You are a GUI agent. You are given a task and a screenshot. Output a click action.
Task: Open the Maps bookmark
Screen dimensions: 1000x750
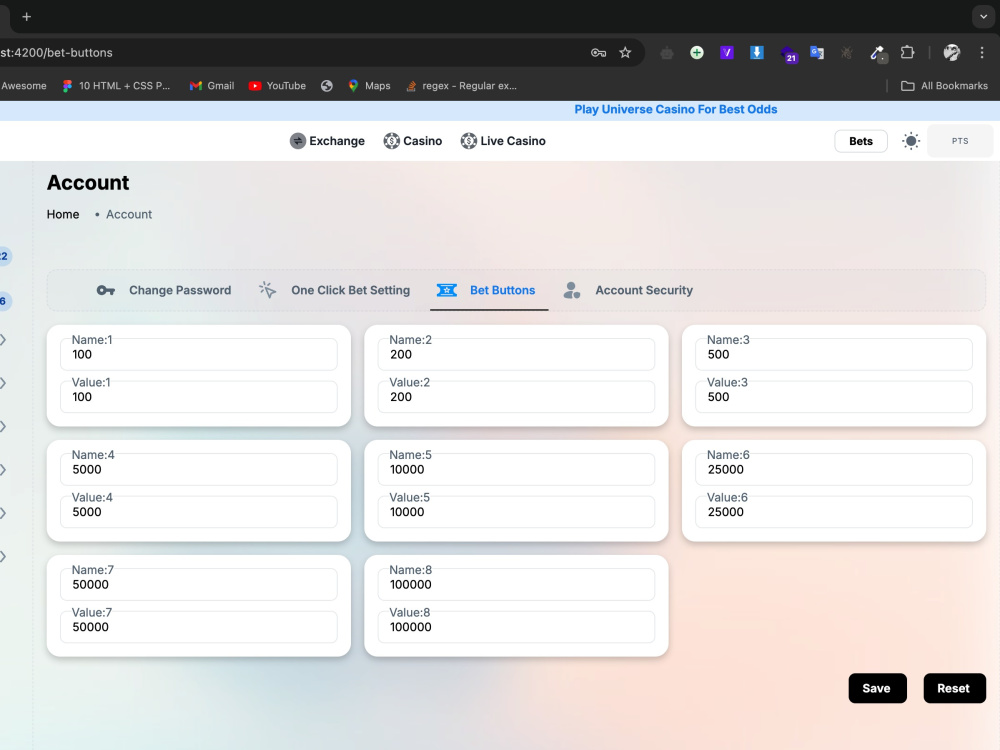(x=369, y=85)
